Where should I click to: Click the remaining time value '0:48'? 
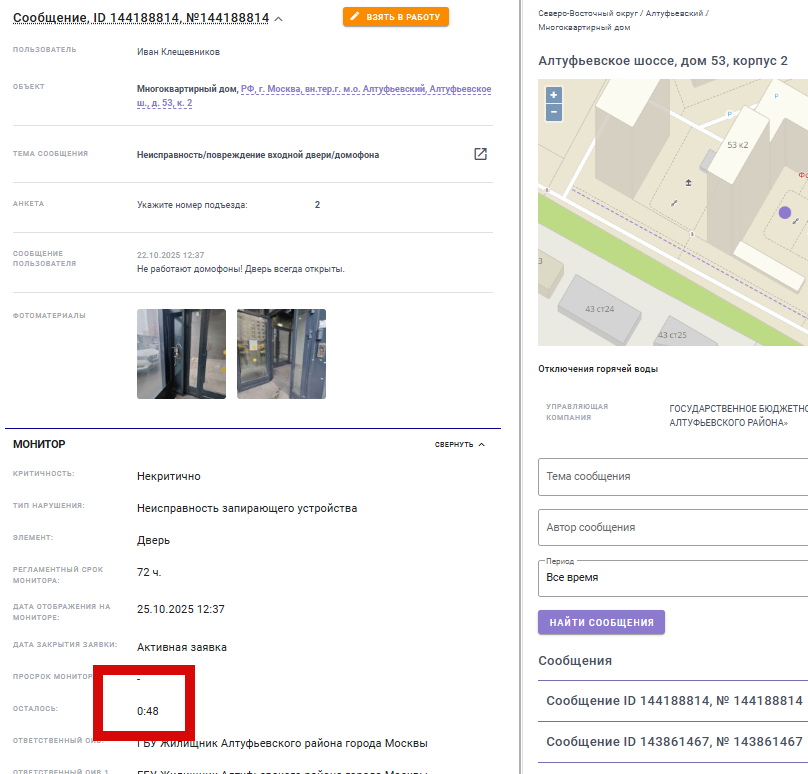click(148, 711)
